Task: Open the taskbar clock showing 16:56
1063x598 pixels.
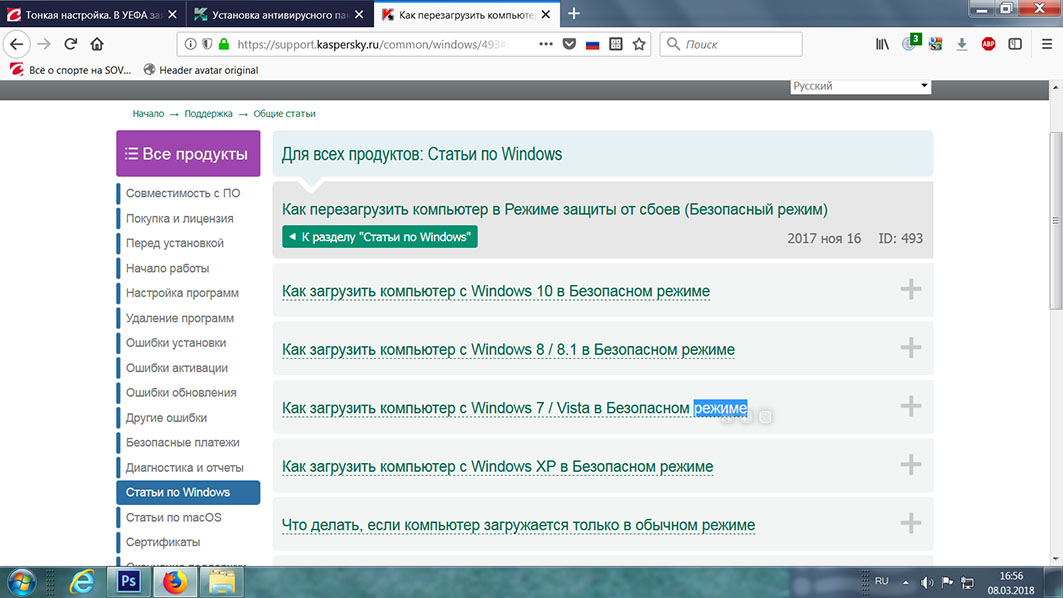Action: point(1010,583)
